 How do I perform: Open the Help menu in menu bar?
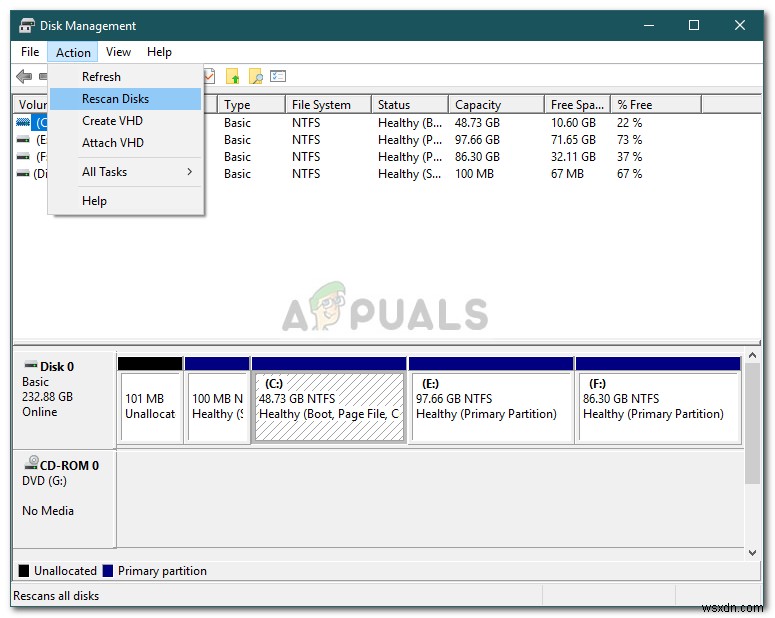159,52
